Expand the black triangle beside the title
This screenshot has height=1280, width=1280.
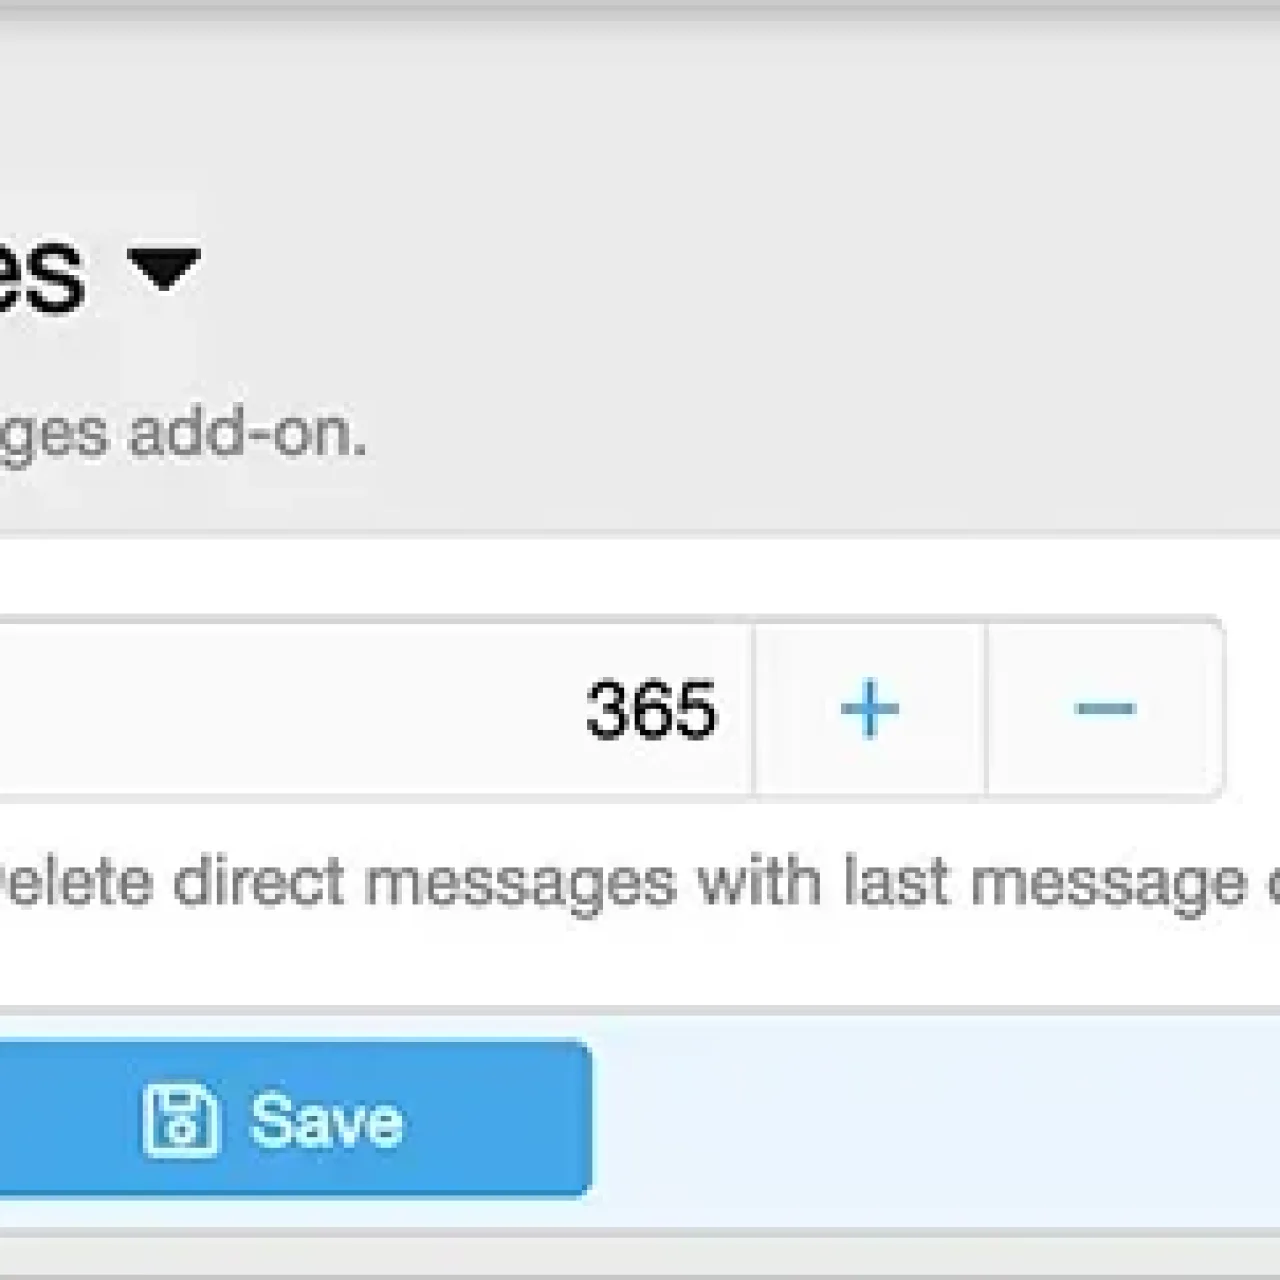click(x=164, y=269)
